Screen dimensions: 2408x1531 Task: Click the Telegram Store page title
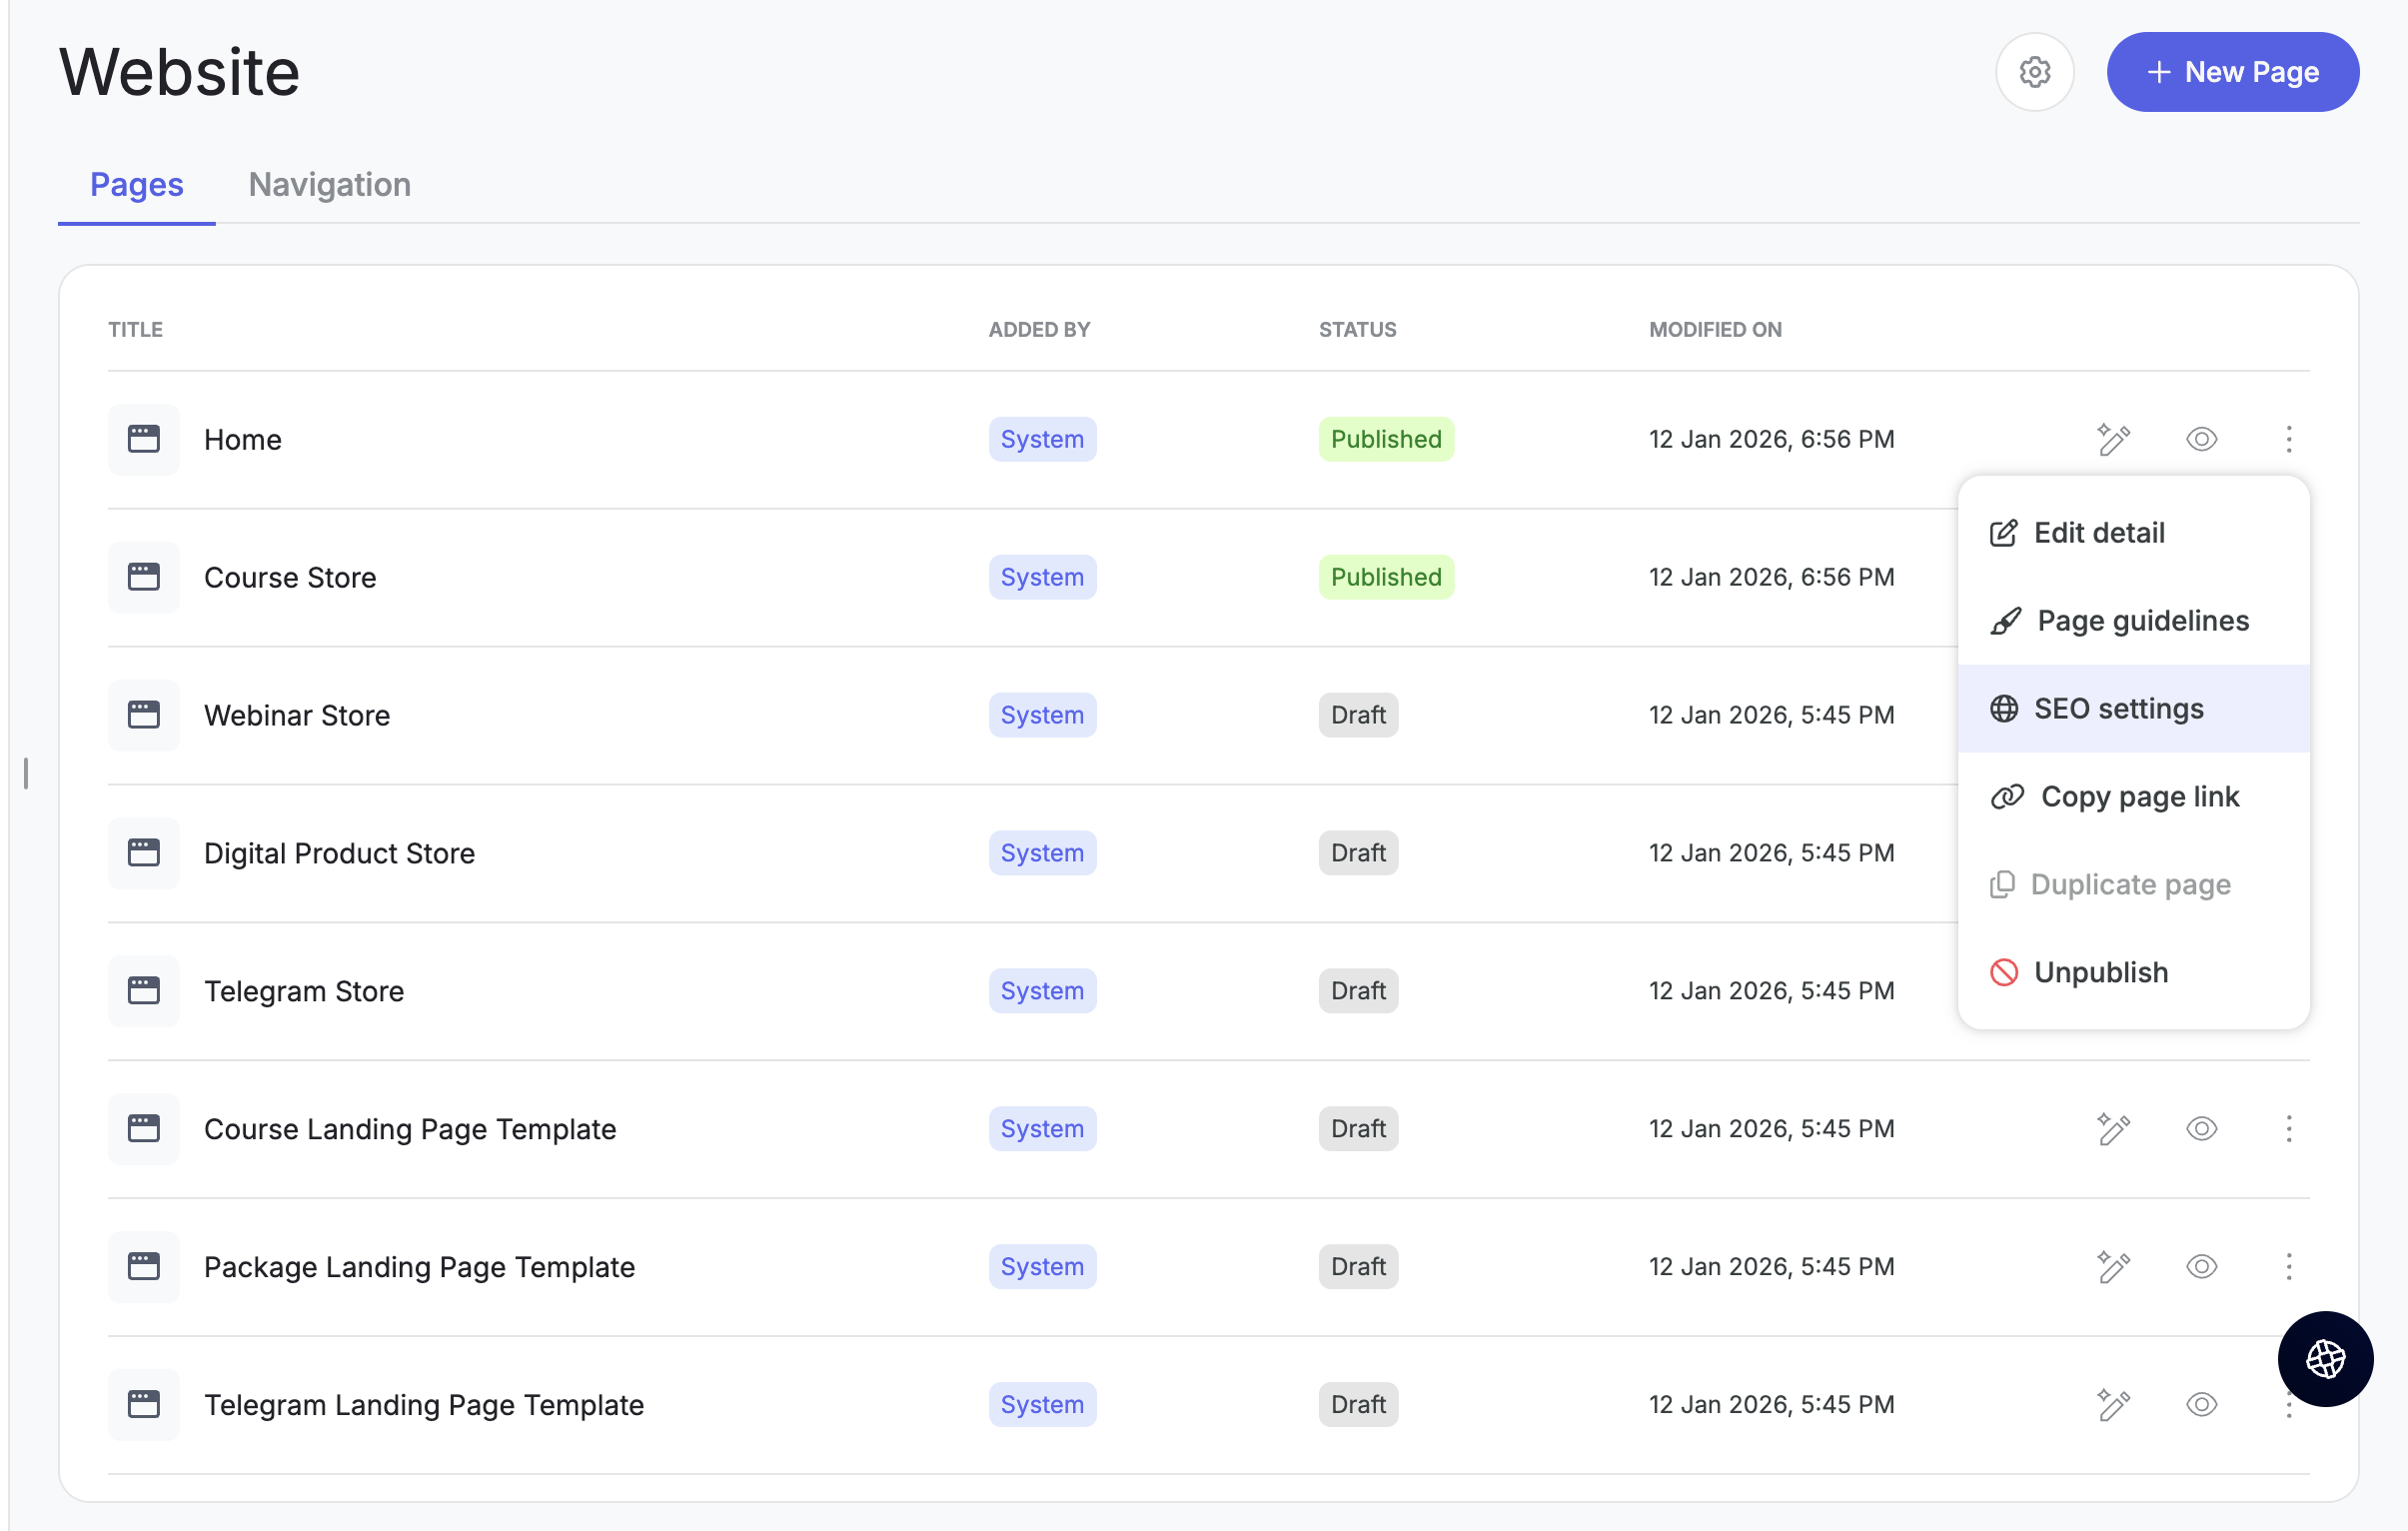[304, 991]
